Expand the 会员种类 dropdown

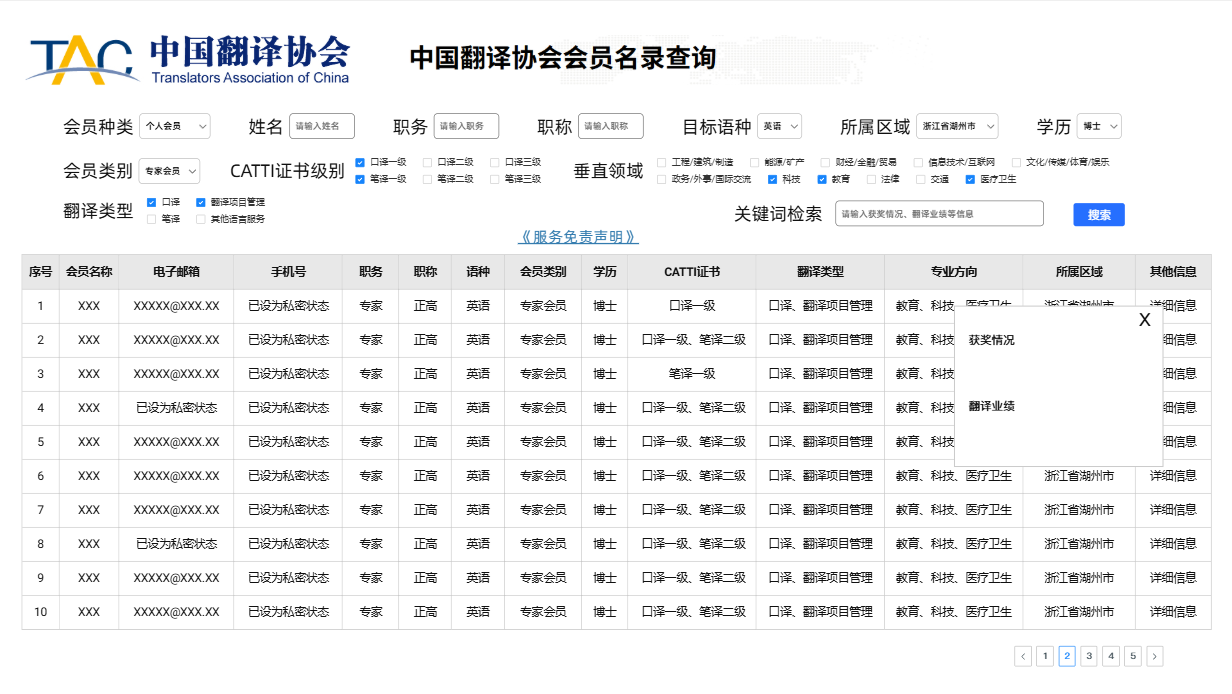click(x=175, y=126)
